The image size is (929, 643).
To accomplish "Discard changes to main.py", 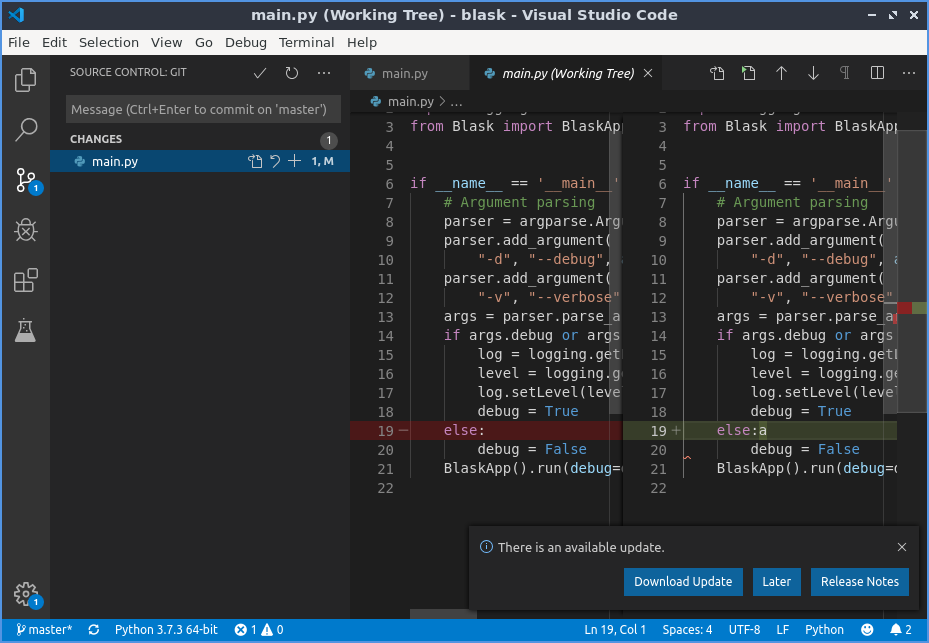I will (x=275, y=161).
